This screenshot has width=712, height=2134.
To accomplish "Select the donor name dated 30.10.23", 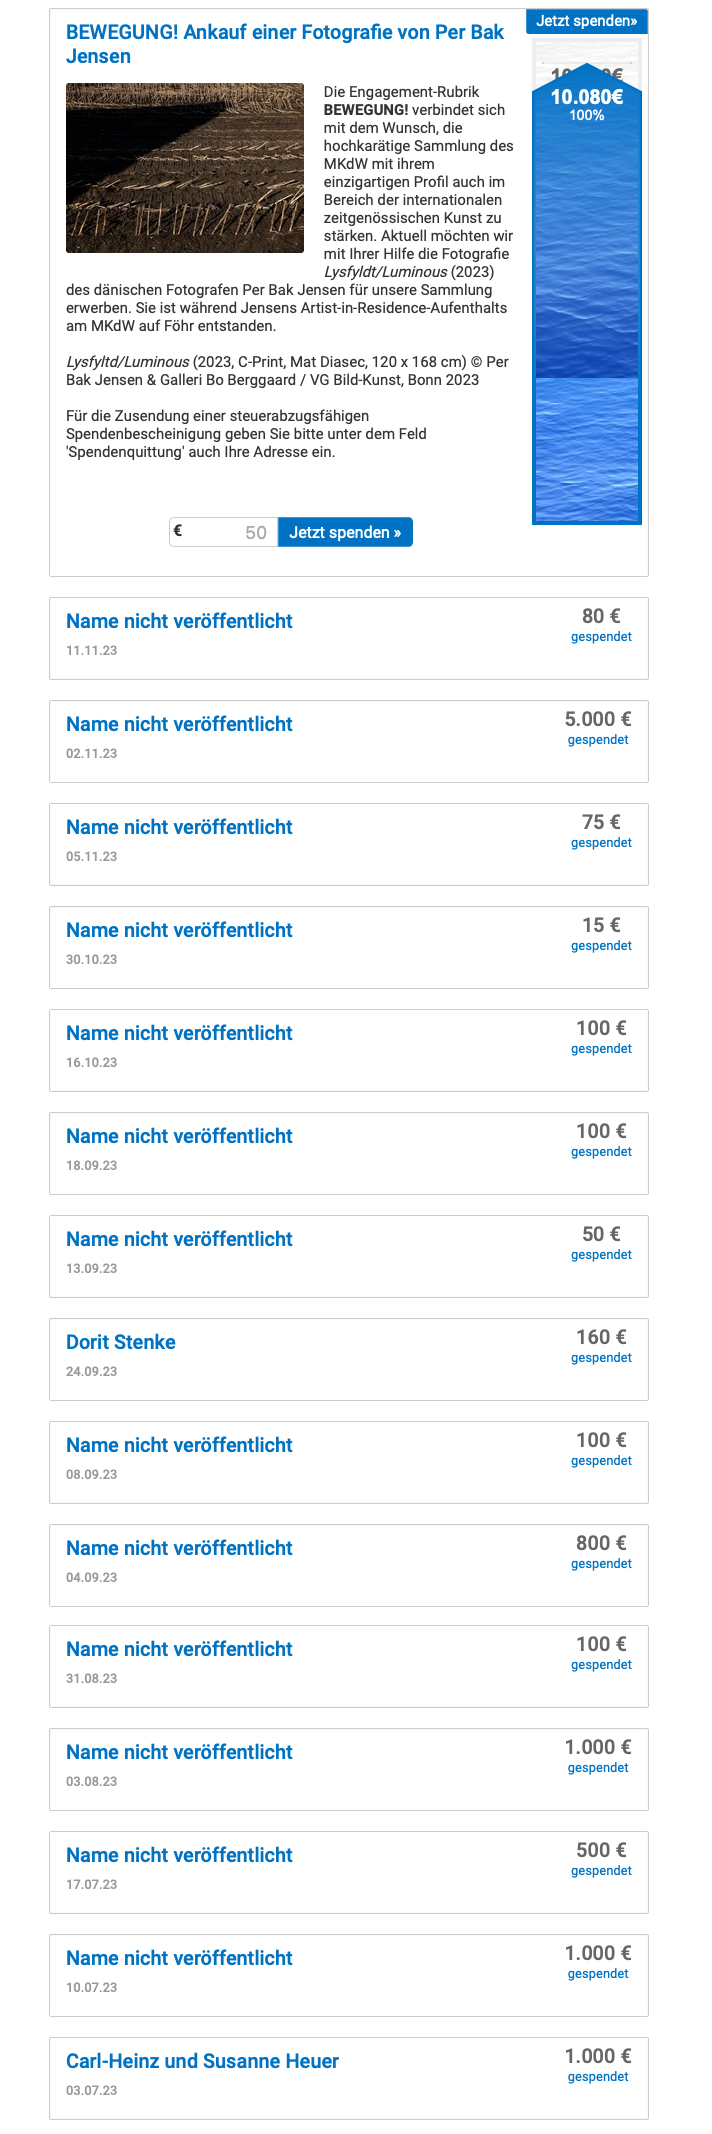I will pos(179,930).
